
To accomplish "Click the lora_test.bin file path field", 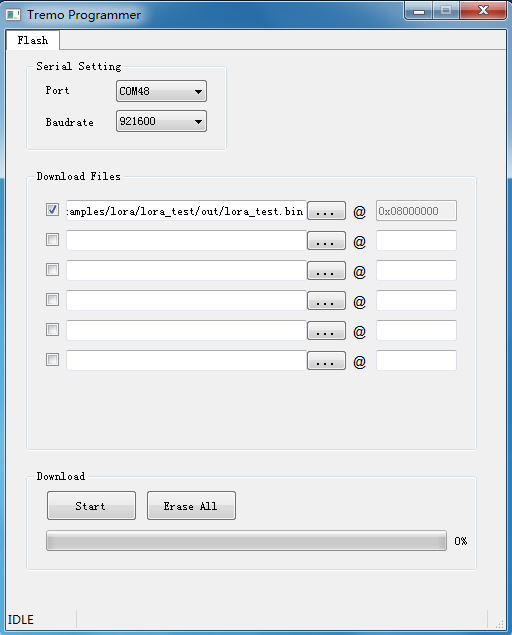I will (x=186, y=211).
